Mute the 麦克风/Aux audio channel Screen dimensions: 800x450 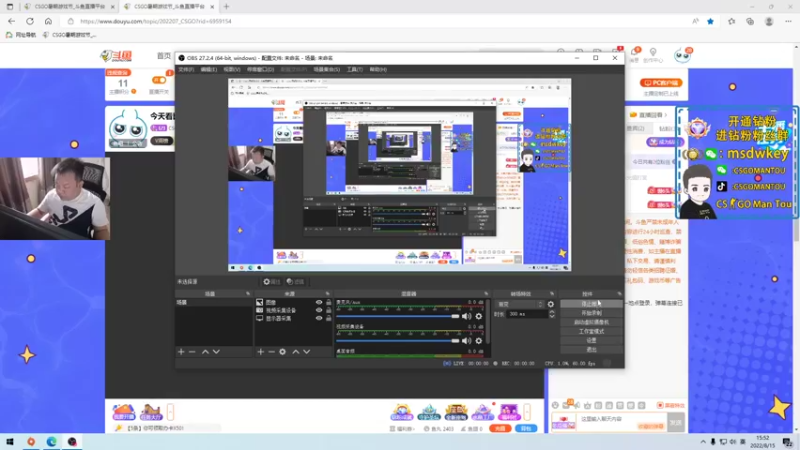coord(466,316)
